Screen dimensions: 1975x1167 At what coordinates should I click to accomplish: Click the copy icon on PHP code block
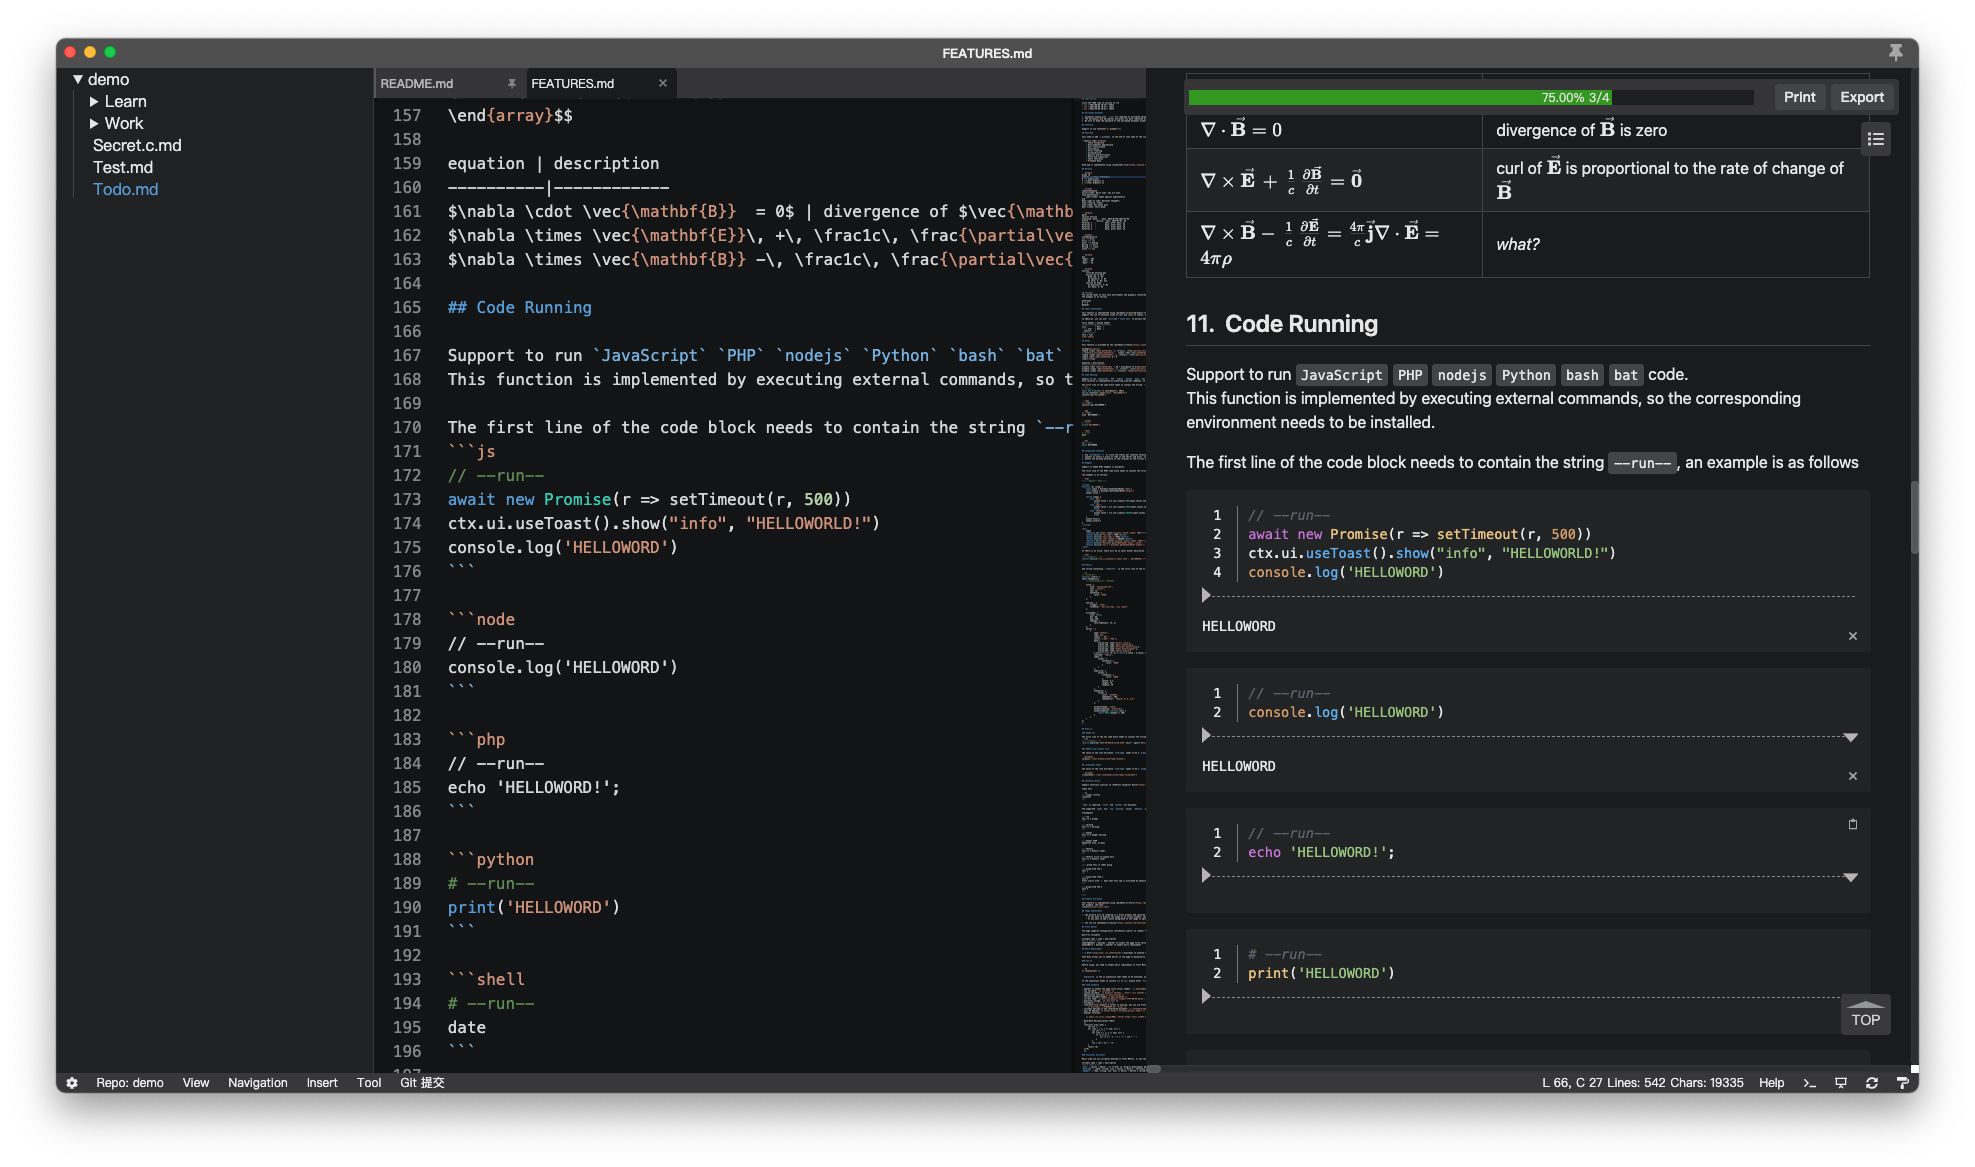click(1853, 824)
